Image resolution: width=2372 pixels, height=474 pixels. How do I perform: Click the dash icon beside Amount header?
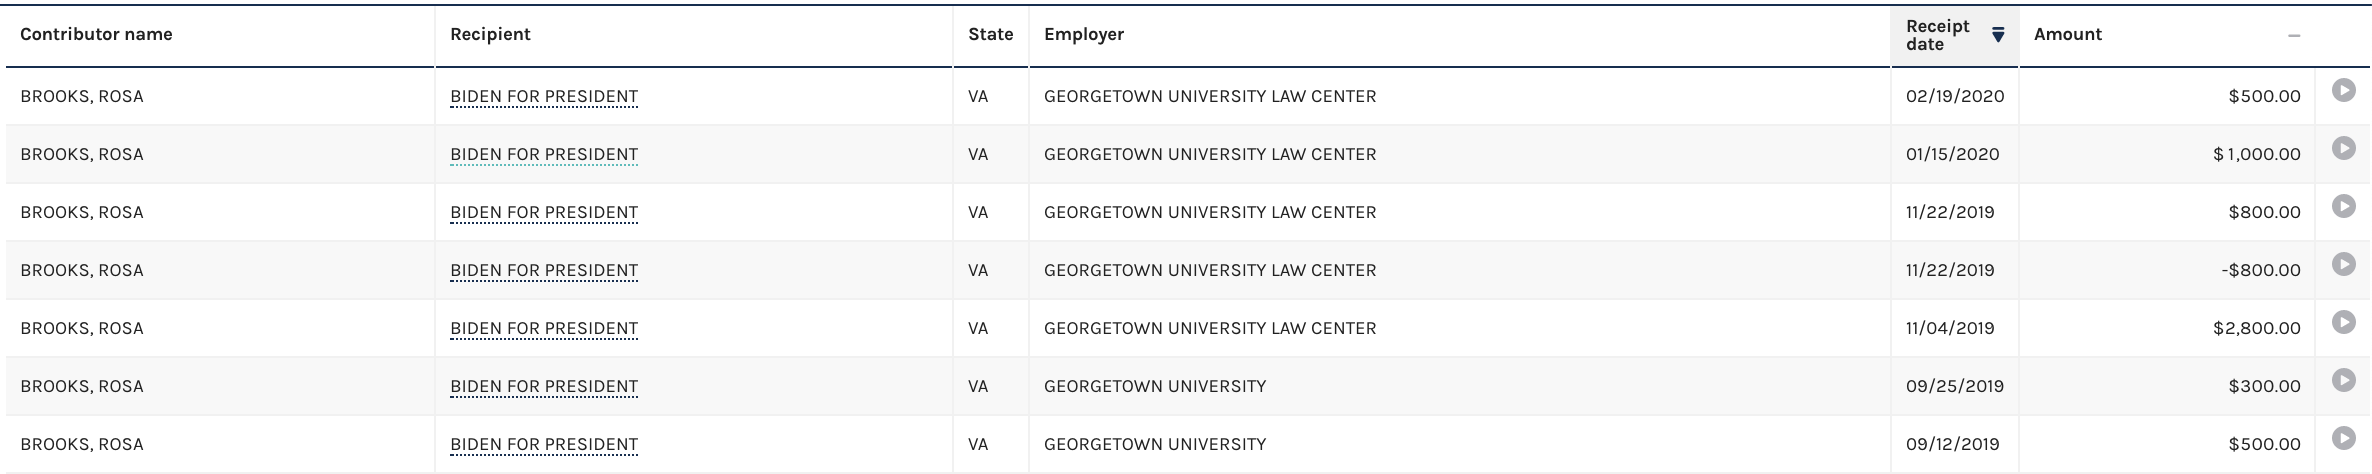coord(2293,36)
